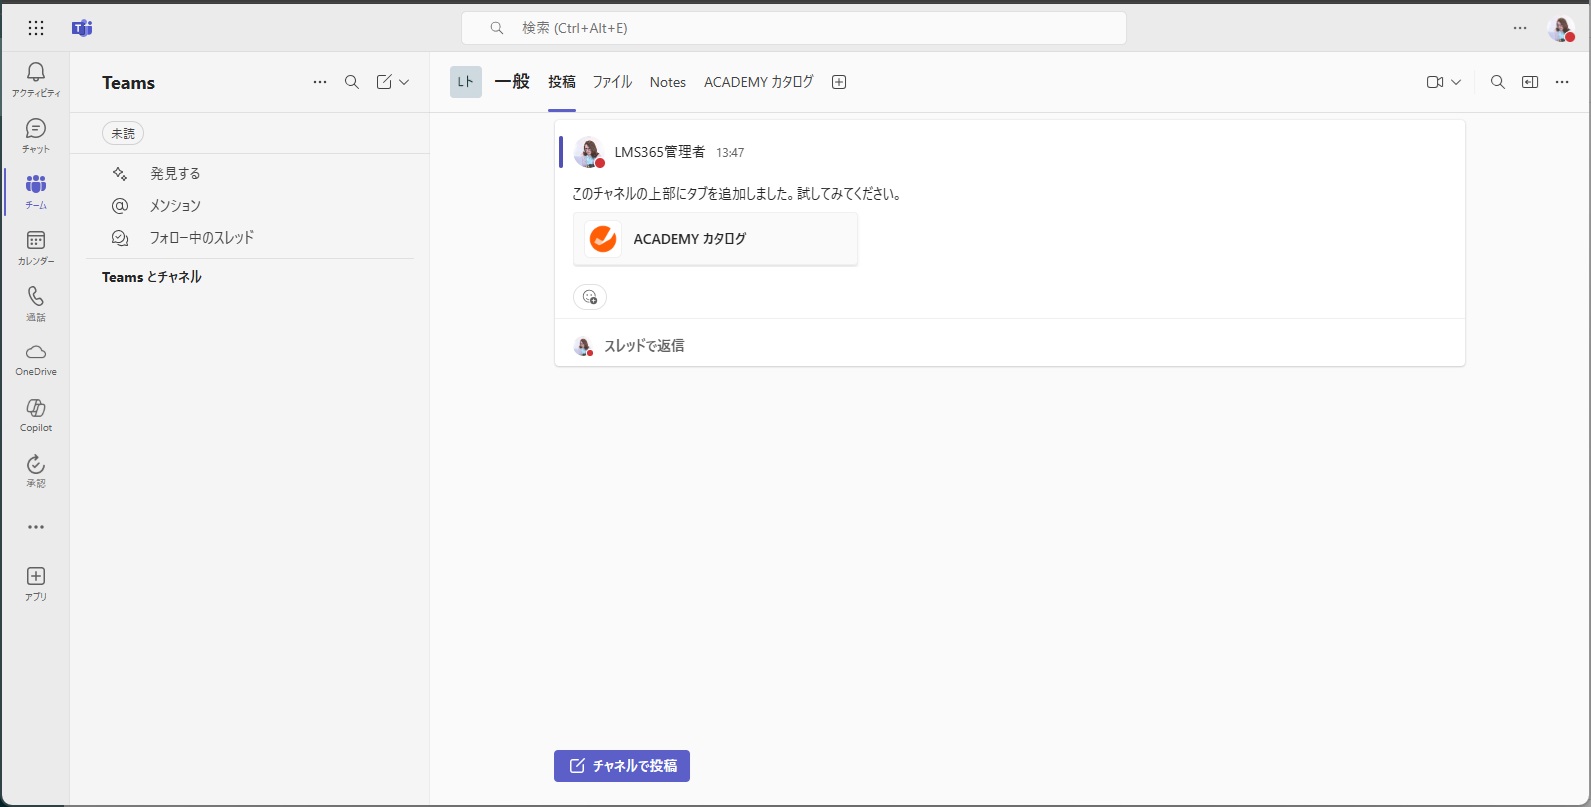
Task: Click the new message compose icon
Action: (x=384, y=82)
